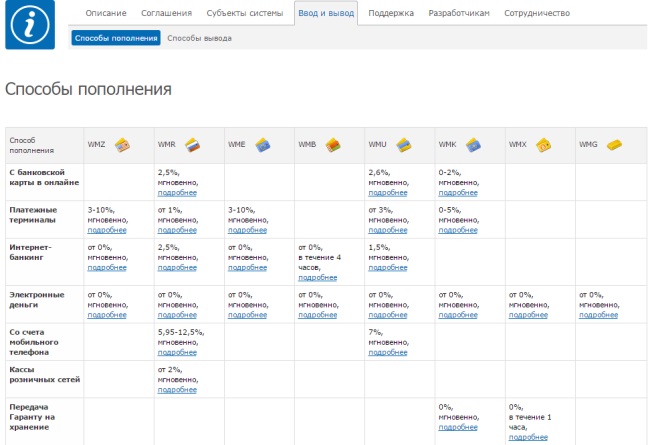Click the WMU wallet icon
This screenshot has height=445, width=650.
(x=402, y=145)
